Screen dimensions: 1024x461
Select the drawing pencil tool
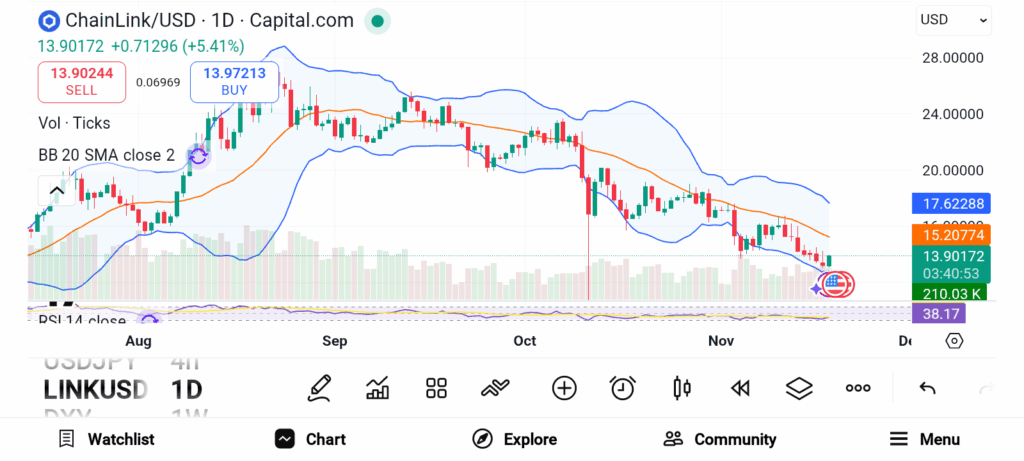coord(320,388)
